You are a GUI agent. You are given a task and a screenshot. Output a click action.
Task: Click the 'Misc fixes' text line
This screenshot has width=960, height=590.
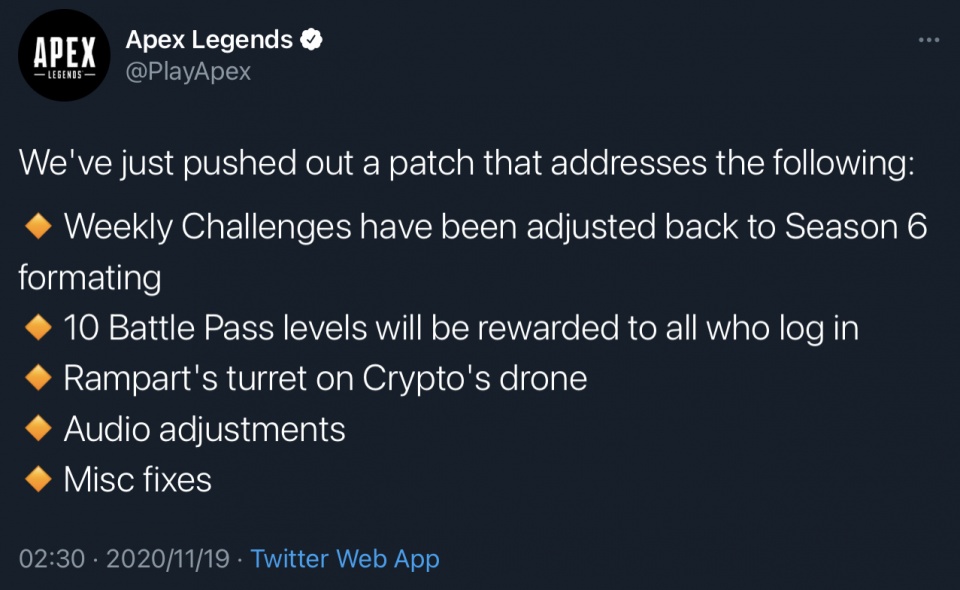point(138,479)
